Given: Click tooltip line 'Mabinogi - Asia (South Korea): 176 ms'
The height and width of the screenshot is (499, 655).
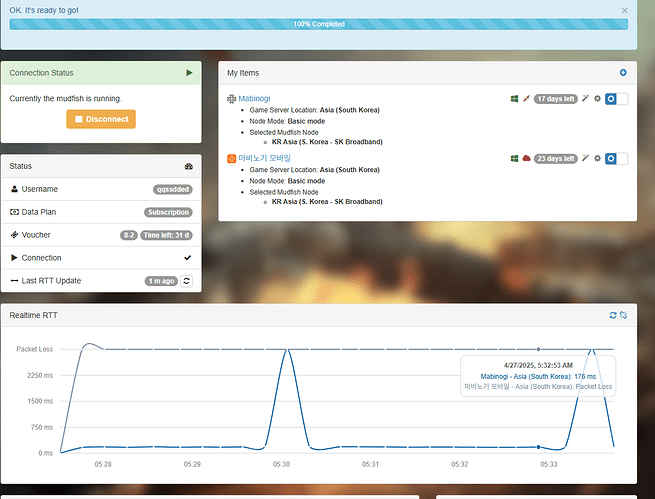Looking at the screenshot, I should click(538, 377).
